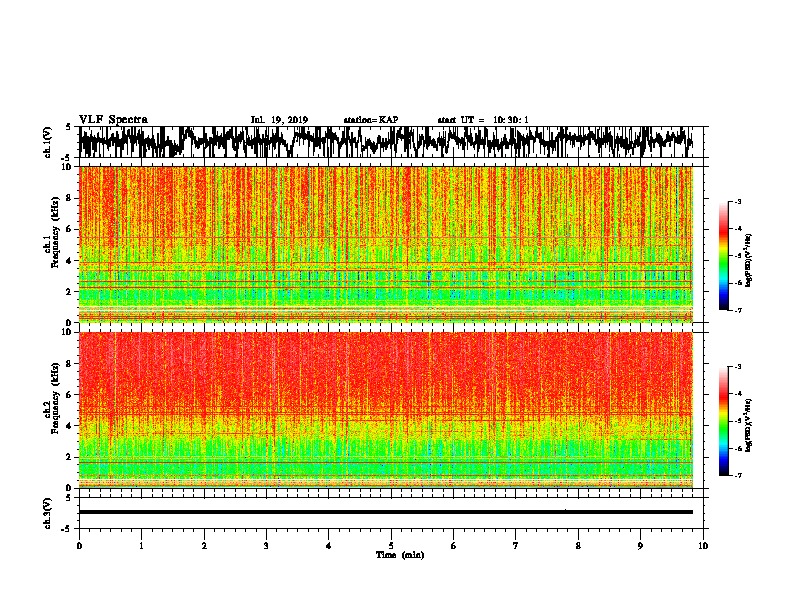Click the "2" kHz tick of ch.1 spectrogram
Screen dimensions: 792x612
[69, 291]
